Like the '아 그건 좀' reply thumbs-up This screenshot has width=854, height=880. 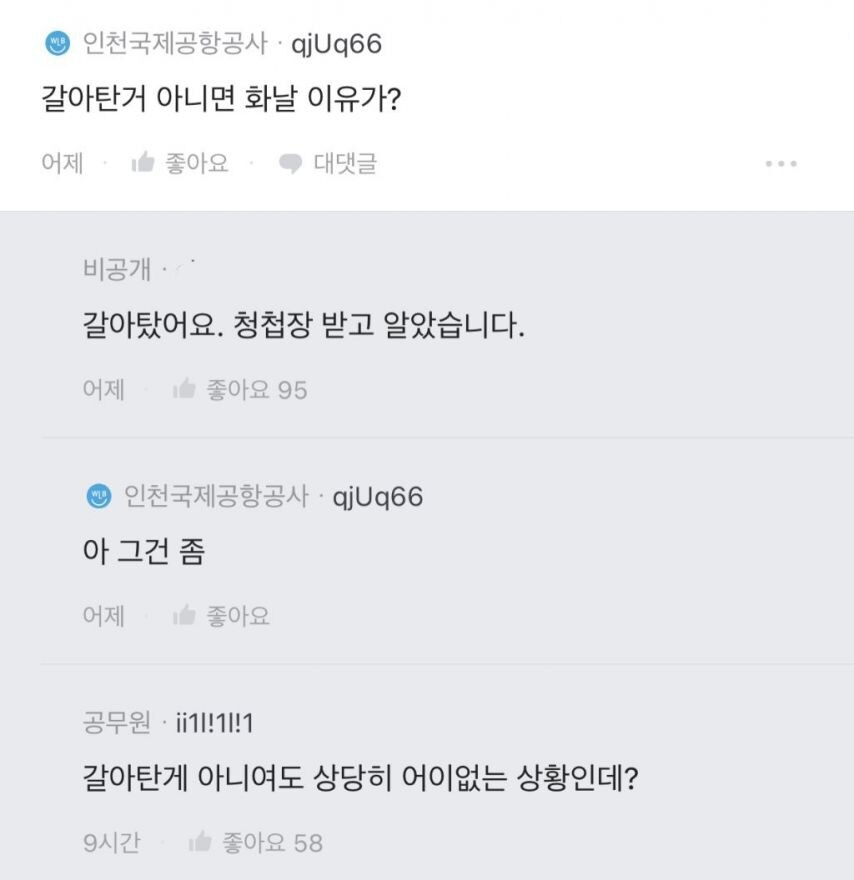(x=184, y=616)
